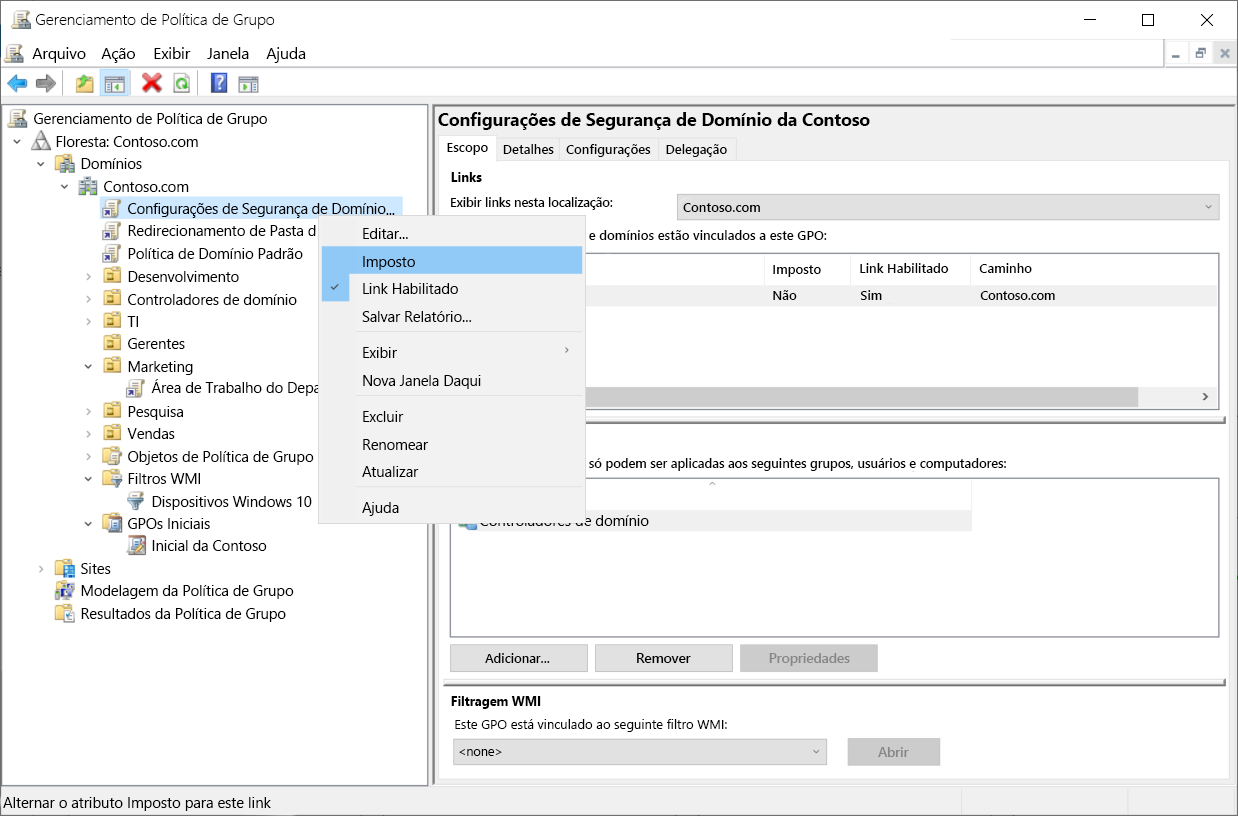The height and width of the screenshot is (816, 1238).
Task: Click the Contoso.com path cell in links table
Action: (1017, 296)
